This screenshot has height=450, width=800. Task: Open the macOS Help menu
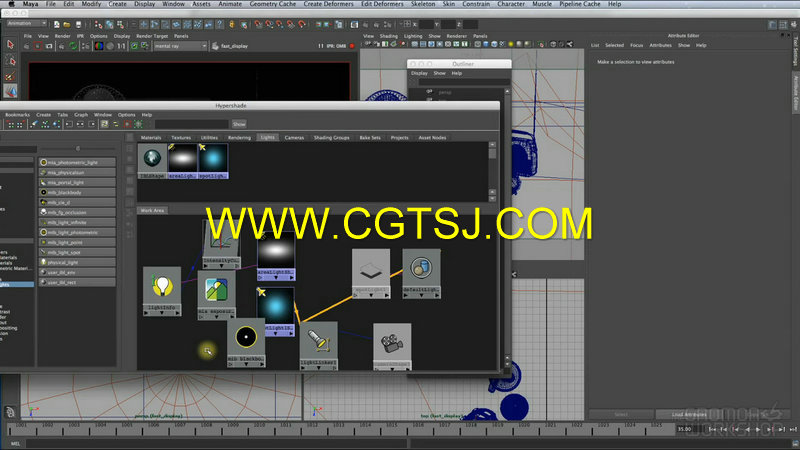tap(614, 4)
